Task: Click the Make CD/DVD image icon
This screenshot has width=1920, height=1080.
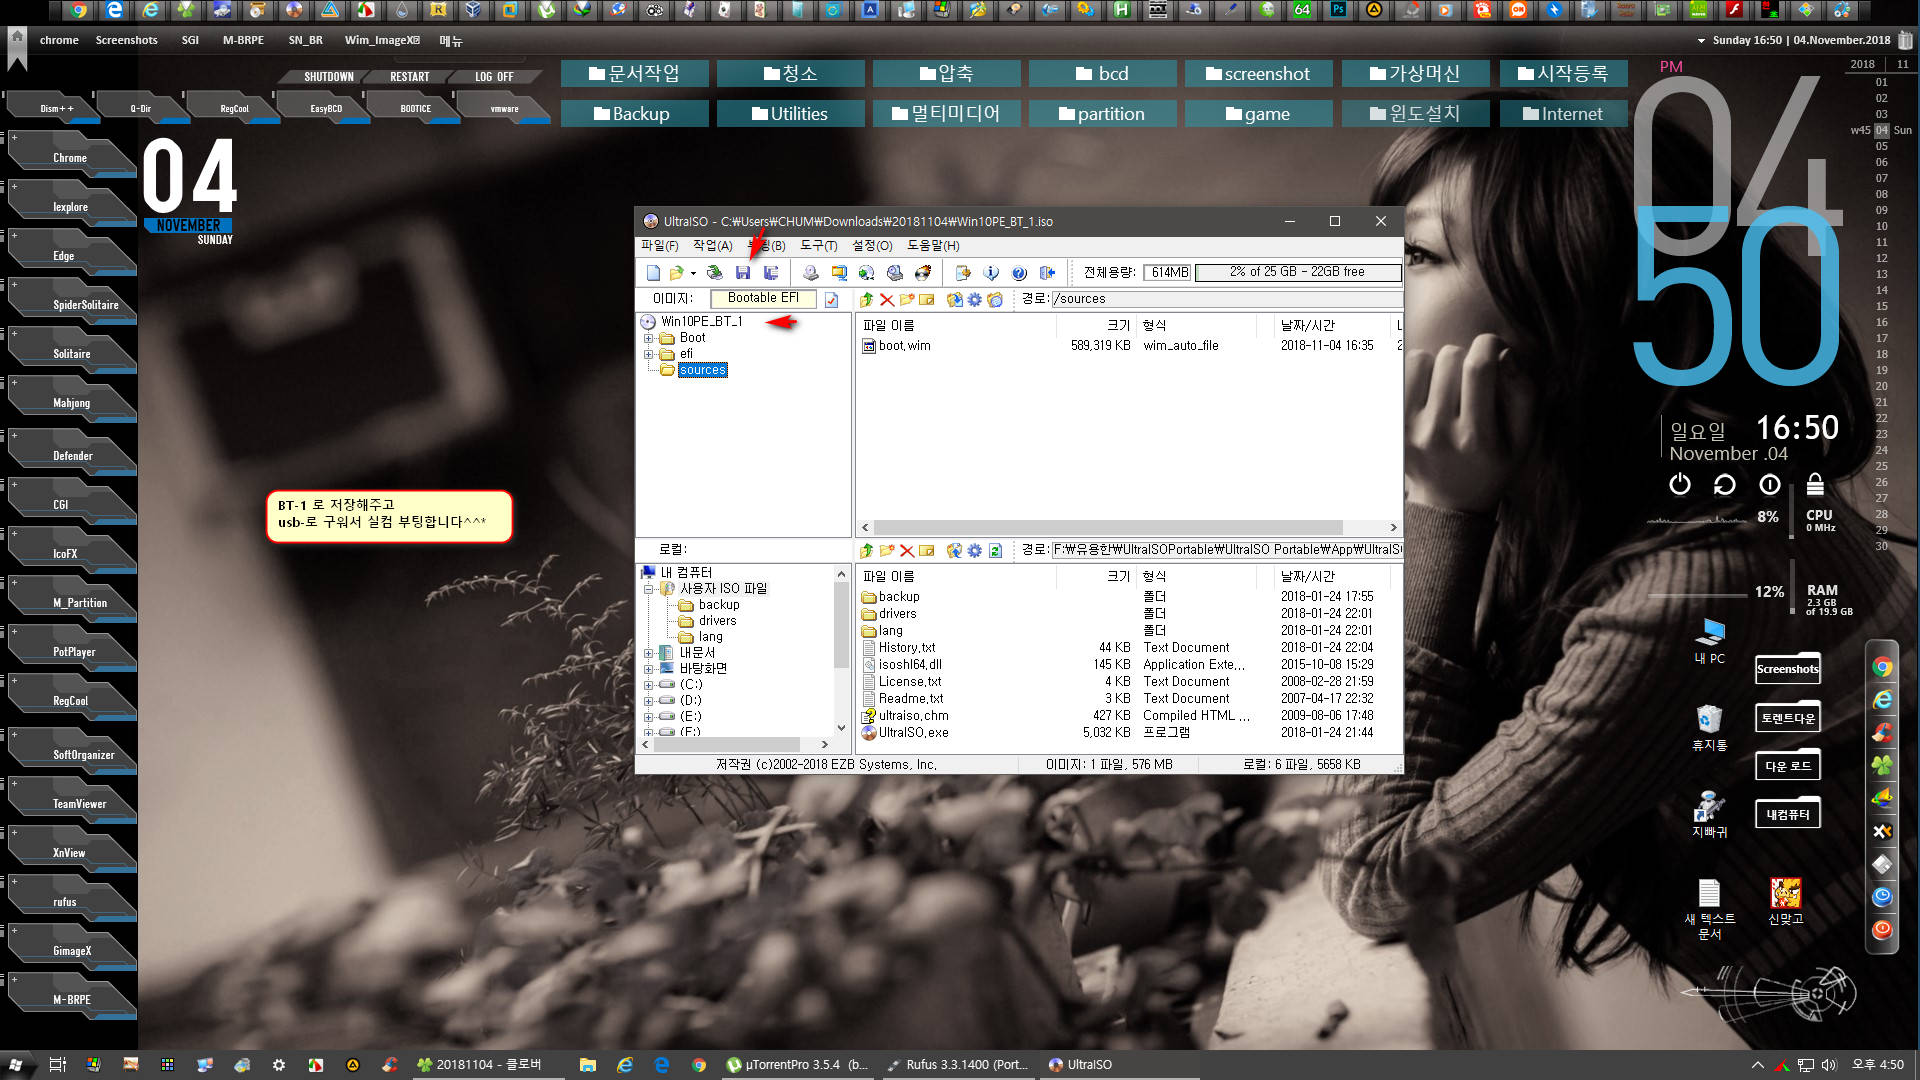Action: (811, 273)
